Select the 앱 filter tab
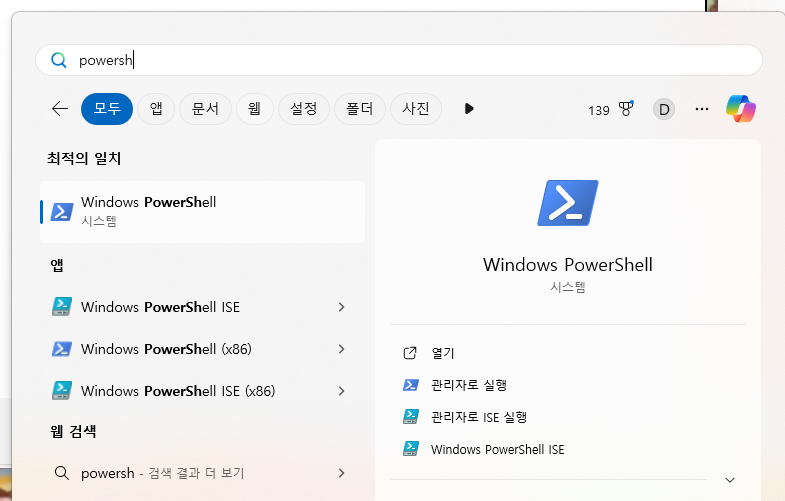This screenshot has width=785, height=501. pyautogui.click(x=156, y=109)
